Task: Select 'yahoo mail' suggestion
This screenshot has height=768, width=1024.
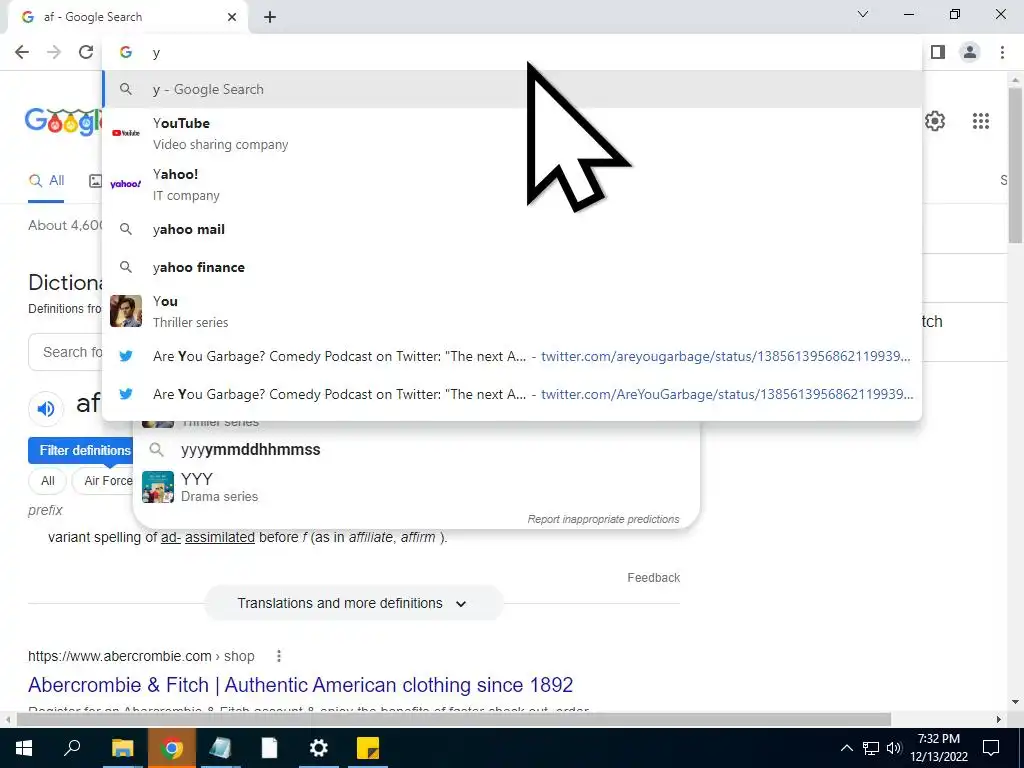Action: tap(512, 229)
